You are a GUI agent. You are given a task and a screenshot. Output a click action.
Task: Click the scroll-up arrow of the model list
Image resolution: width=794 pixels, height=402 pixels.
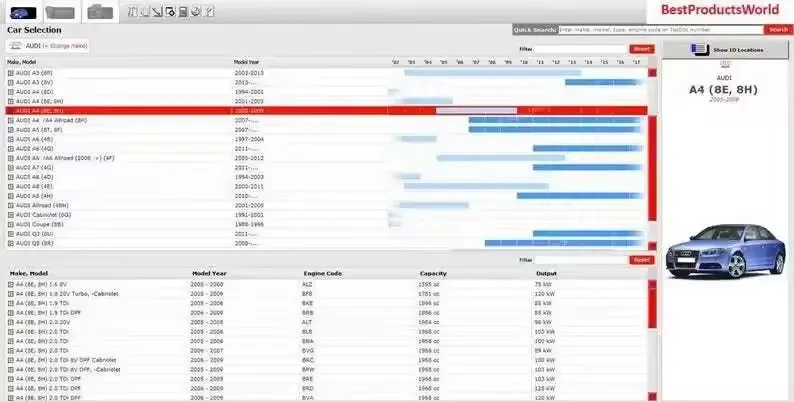click(x=652, y=72)
